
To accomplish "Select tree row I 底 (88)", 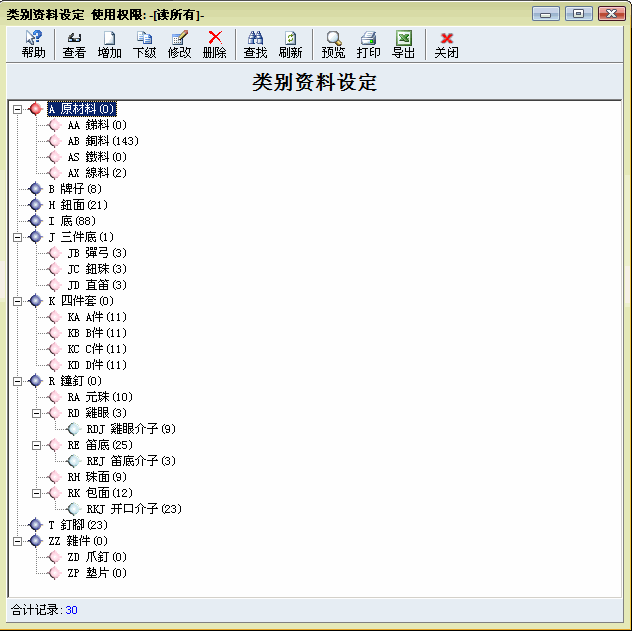I will point(72,221).
